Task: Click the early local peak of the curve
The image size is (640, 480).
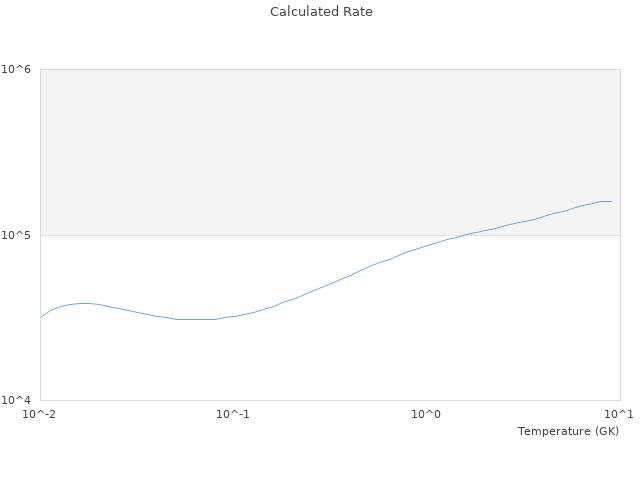Action: [x=84, y=303]
